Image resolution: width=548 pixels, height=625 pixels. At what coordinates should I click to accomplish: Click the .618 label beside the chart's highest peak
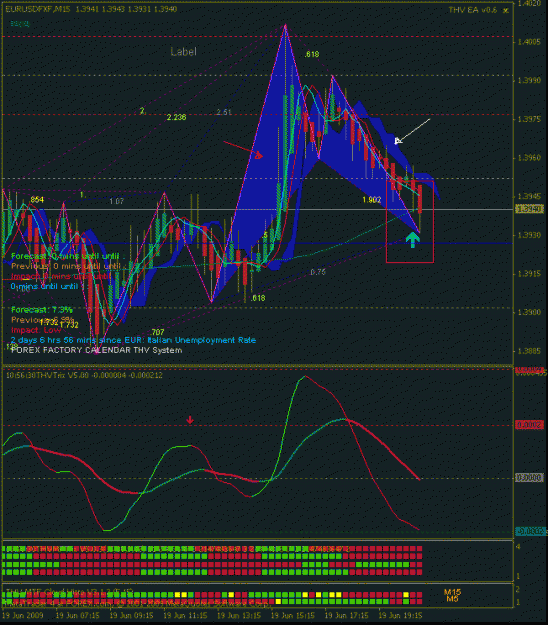click(x=311, y=54)
